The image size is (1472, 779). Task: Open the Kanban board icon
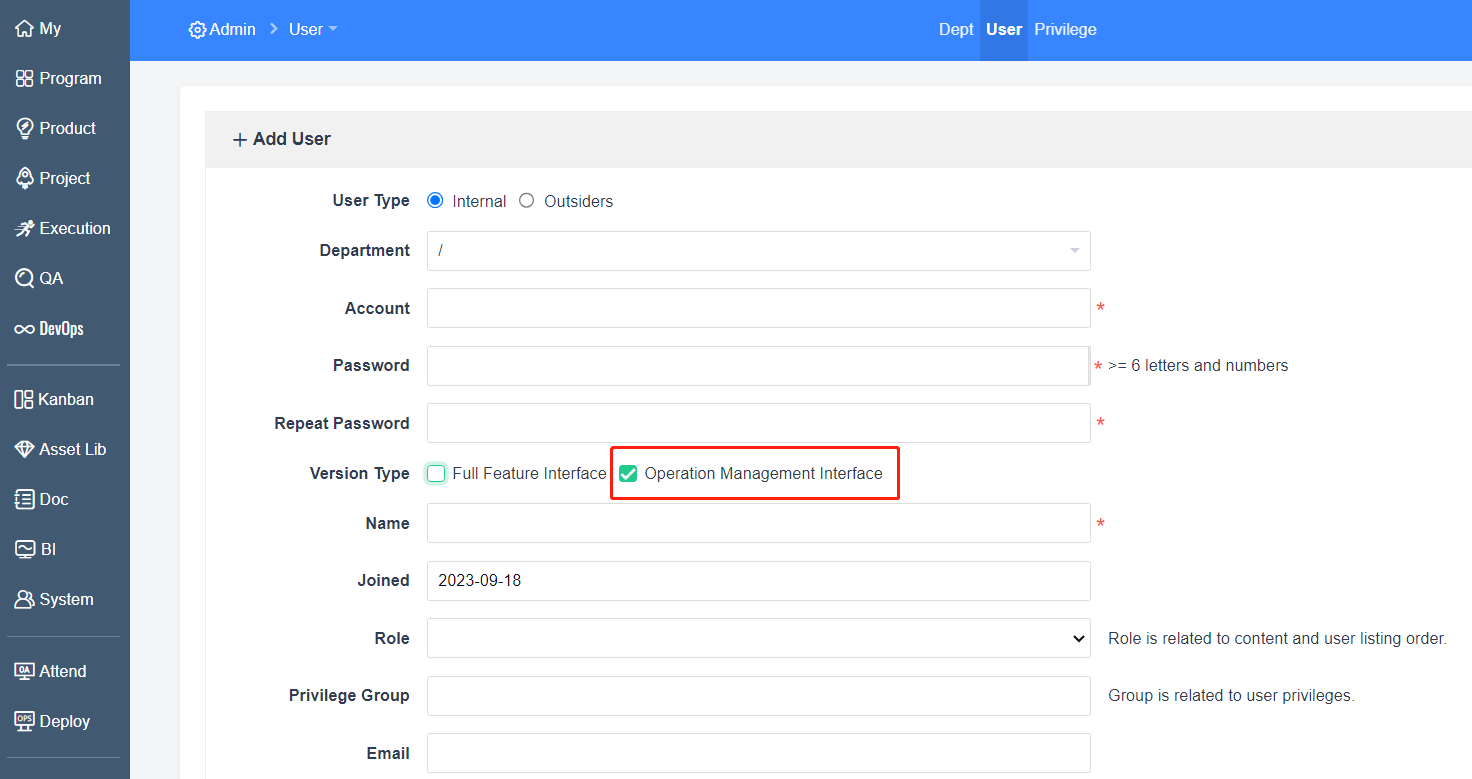coord(25,400)
